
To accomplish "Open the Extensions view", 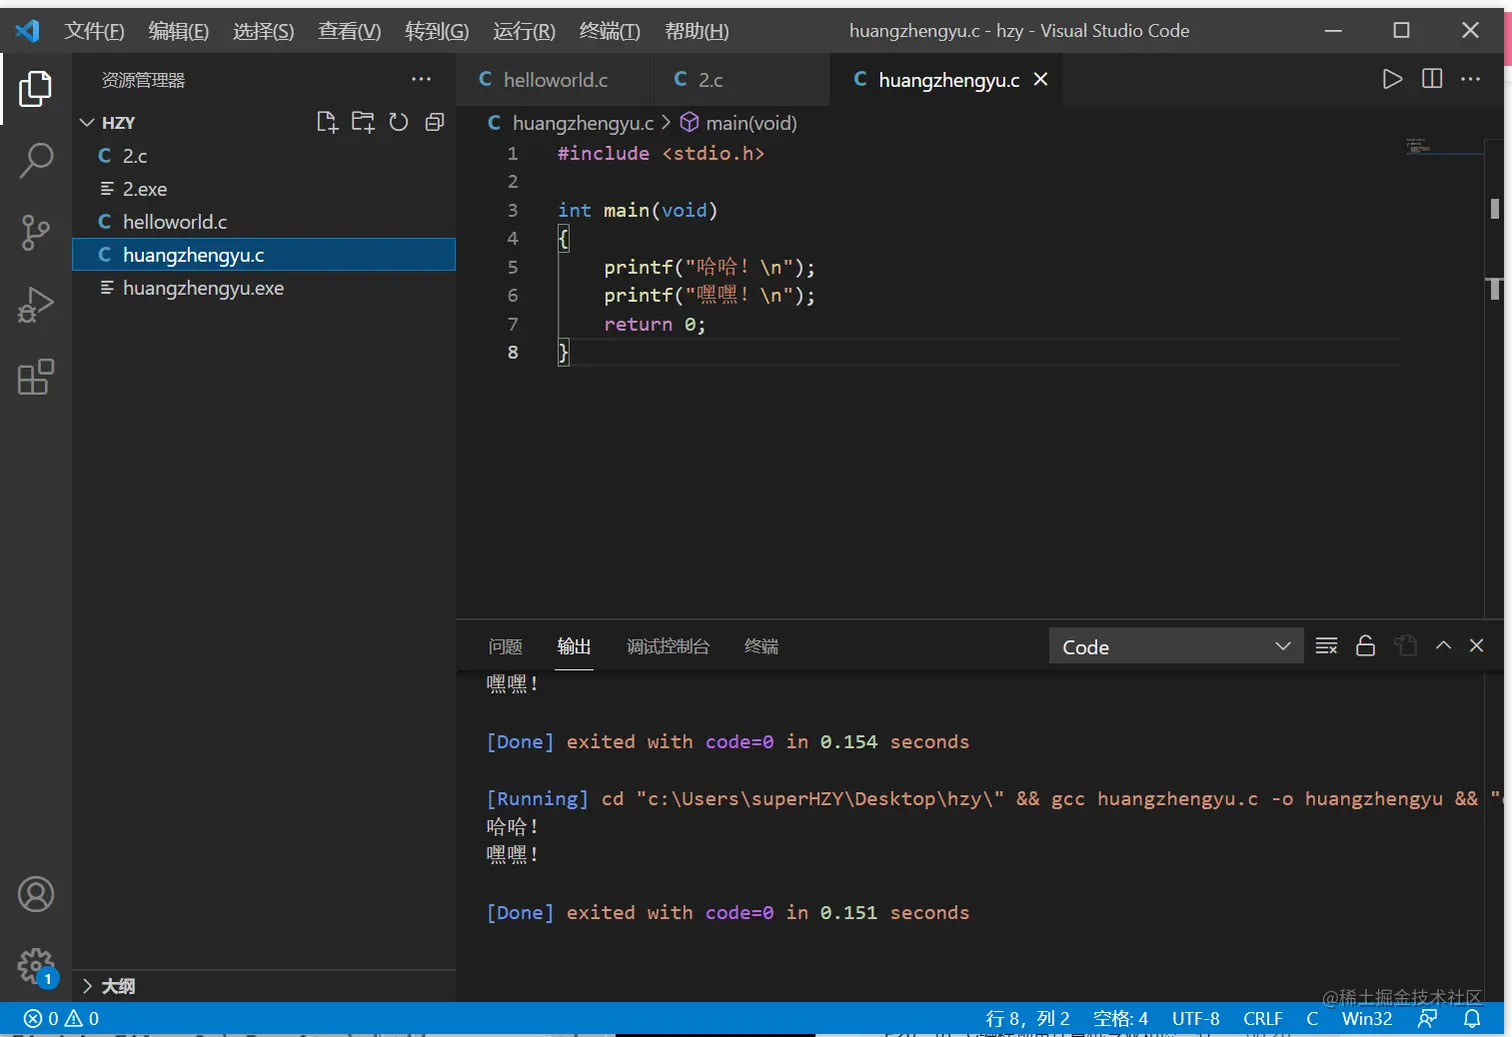I will (x=35, y=377).
